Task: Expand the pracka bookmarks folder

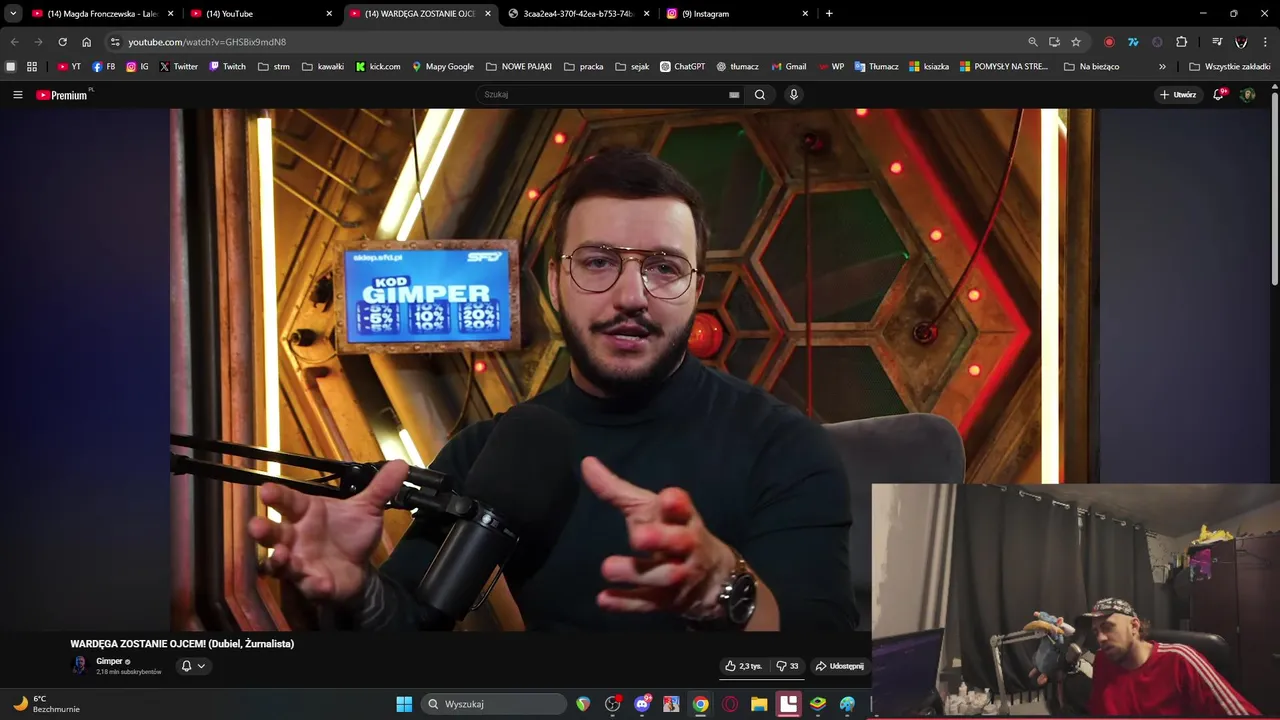Action: pos(584,67)
